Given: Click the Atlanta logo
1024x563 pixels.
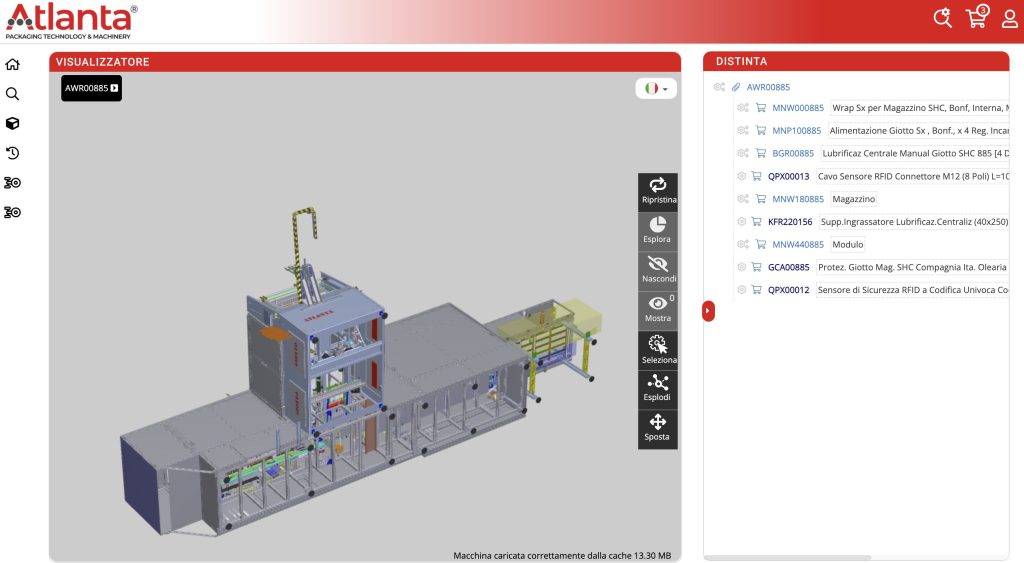Looking at the screenshot, I should point(71,22).
